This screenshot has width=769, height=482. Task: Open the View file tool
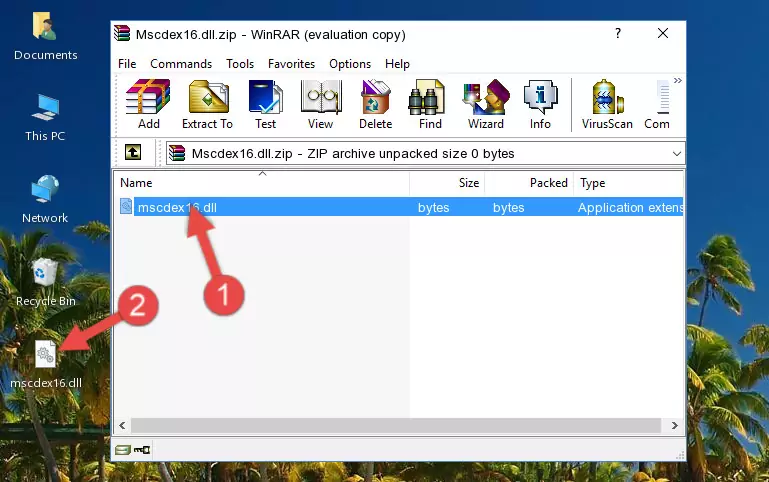click(321, 104)
